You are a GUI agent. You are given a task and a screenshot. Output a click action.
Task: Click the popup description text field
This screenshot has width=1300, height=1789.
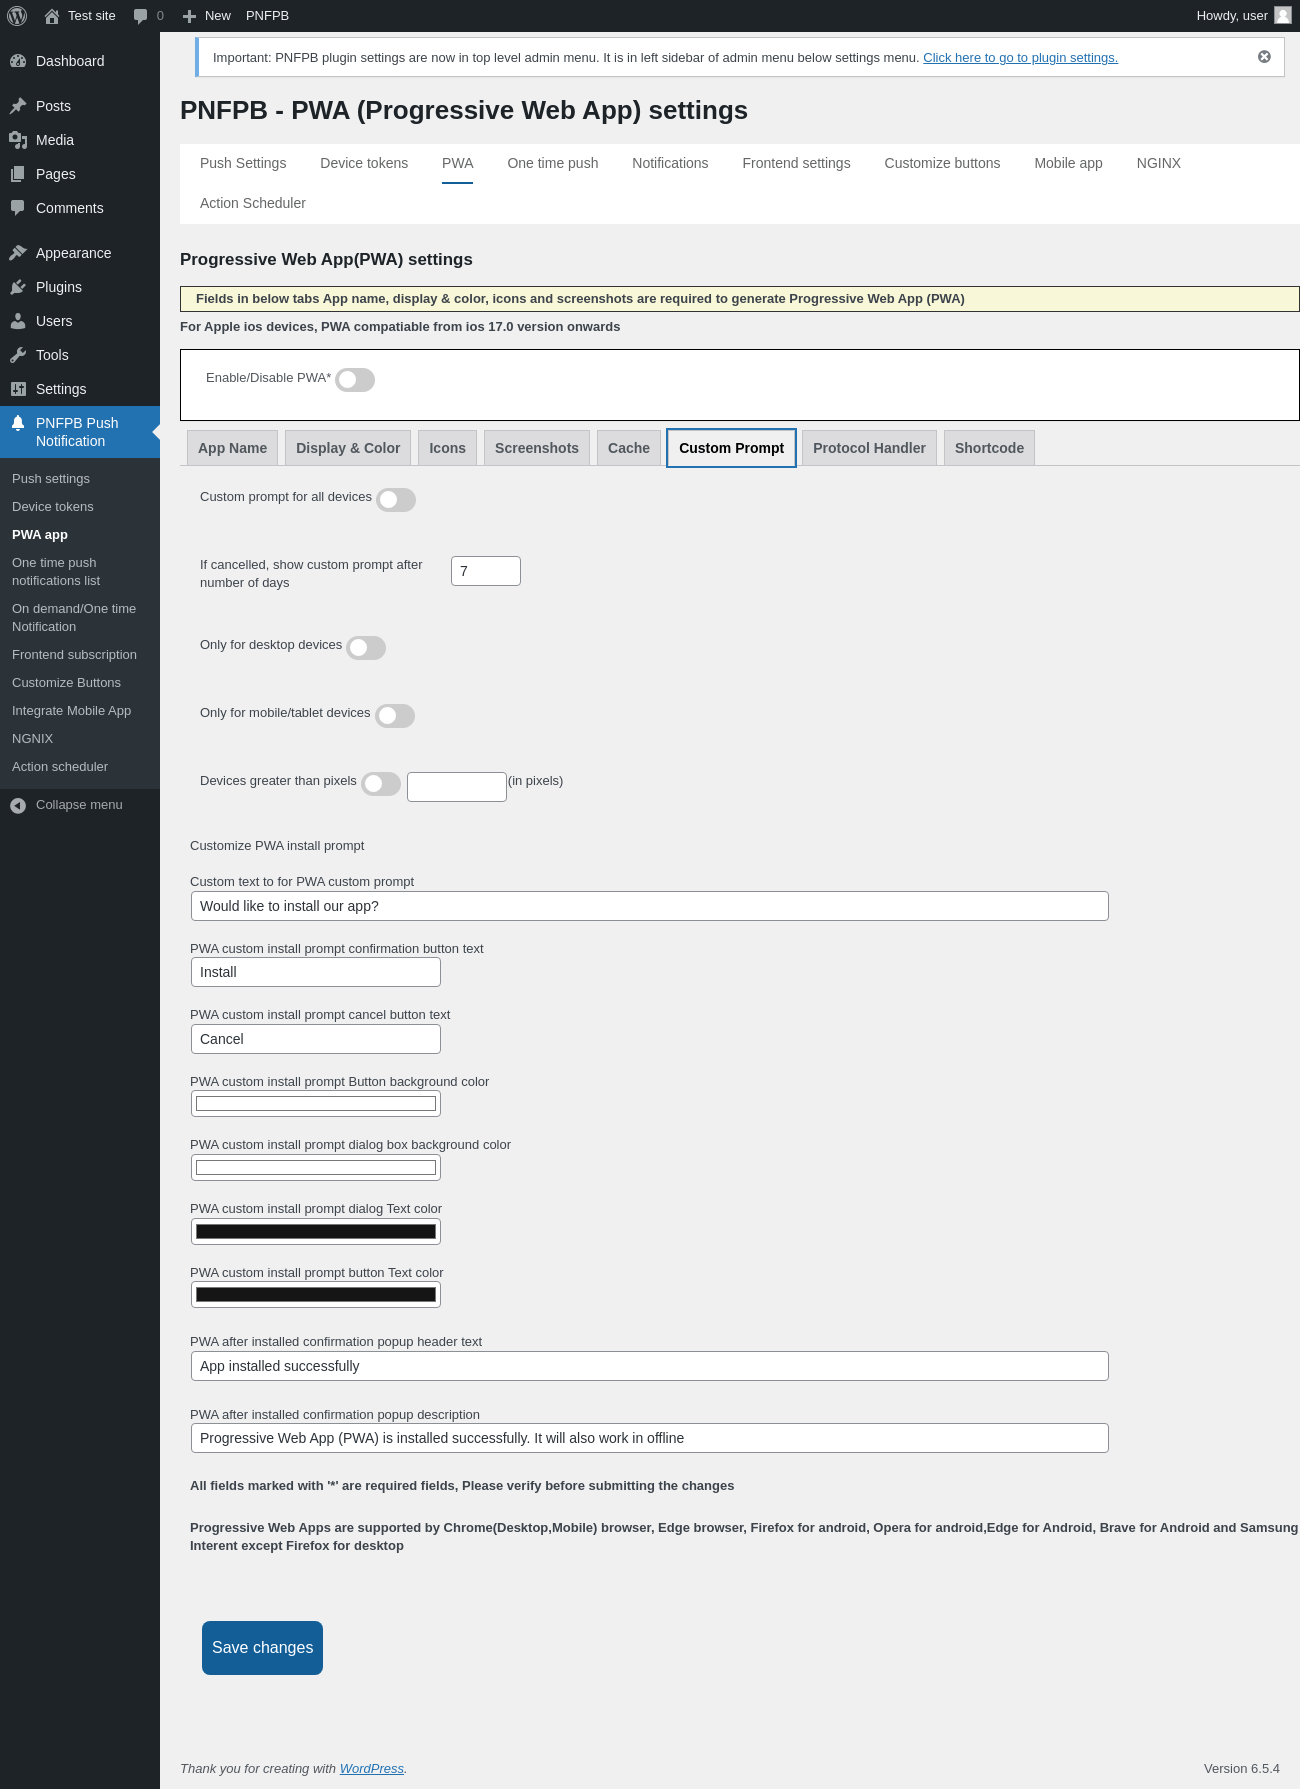pyautogui.click(x=650, y=1438)
